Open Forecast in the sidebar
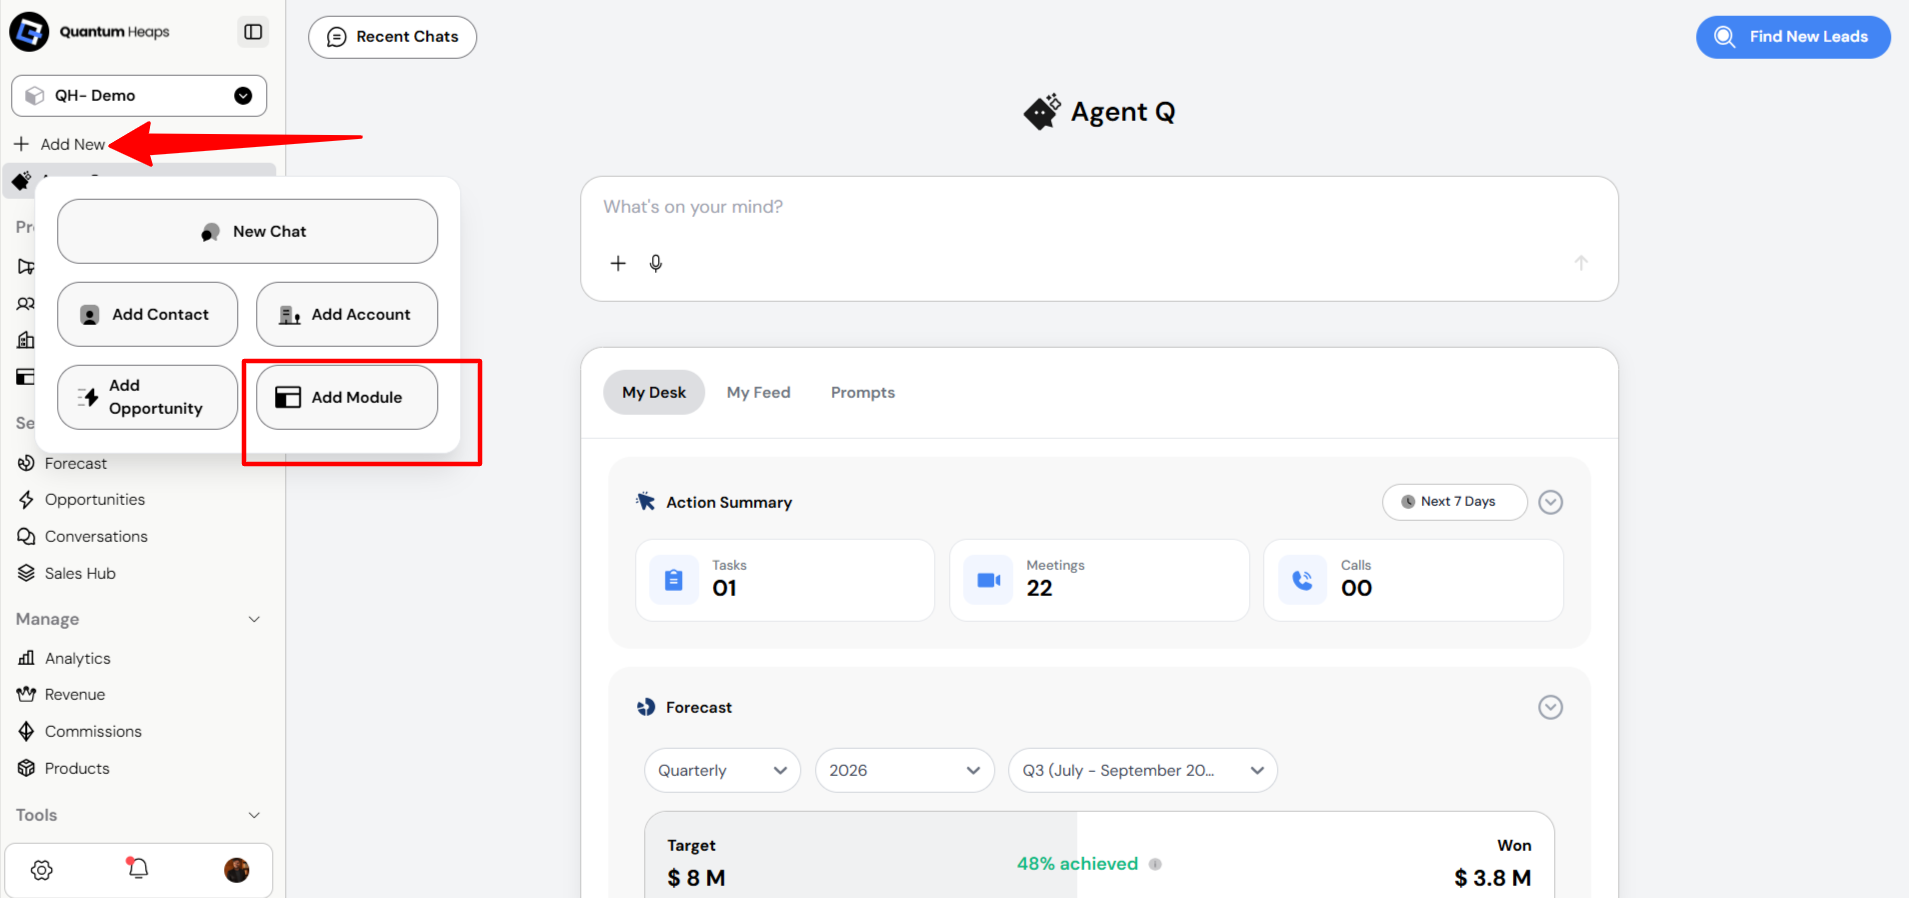 (x=75, y=463)
